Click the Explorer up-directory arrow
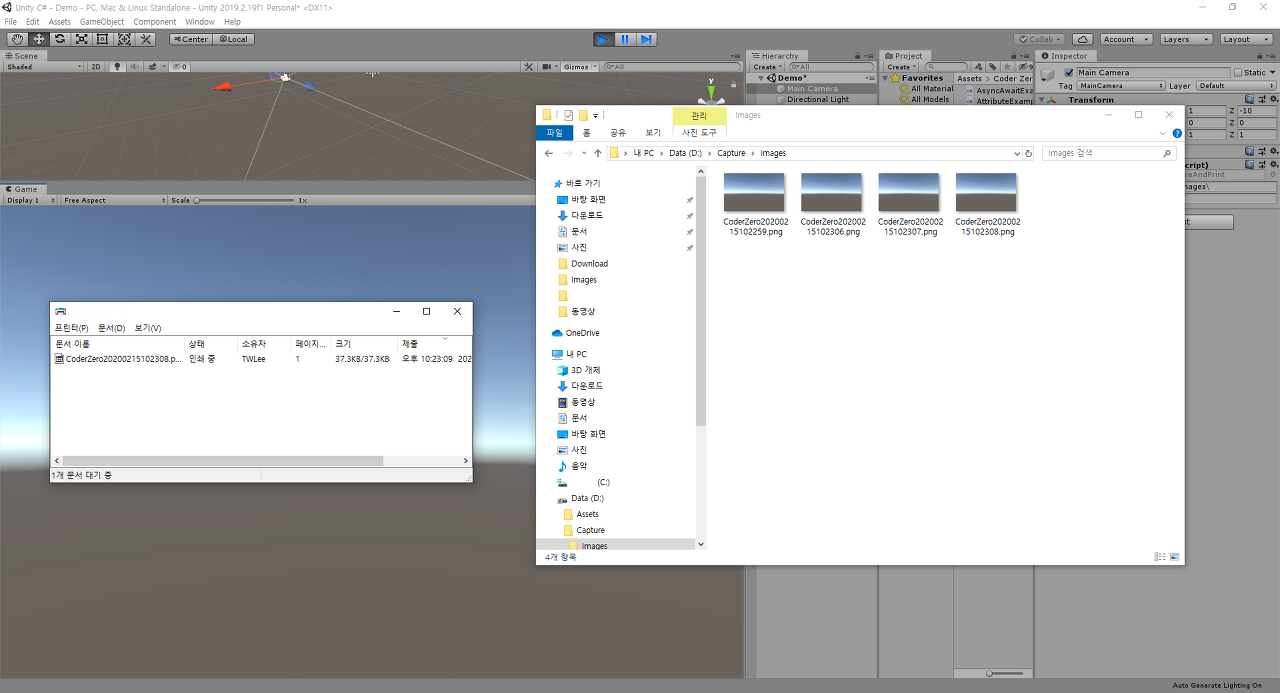Image resolution: width=1280 pixels, height=693 pixels. click(x=598, y=153)
